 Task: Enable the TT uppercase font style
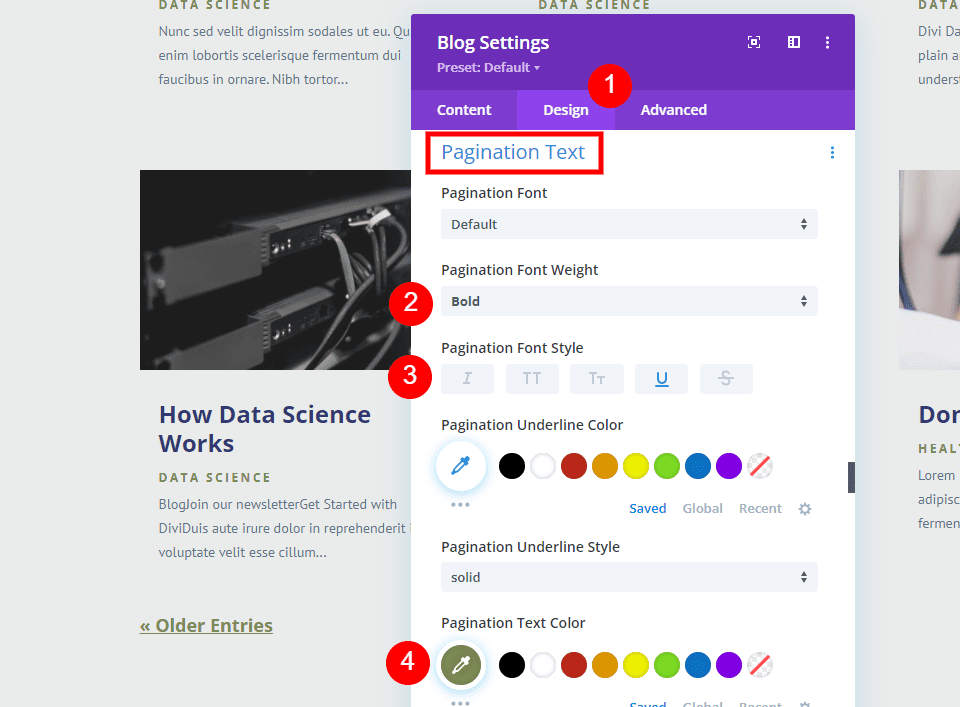click(x=532, y=378)
